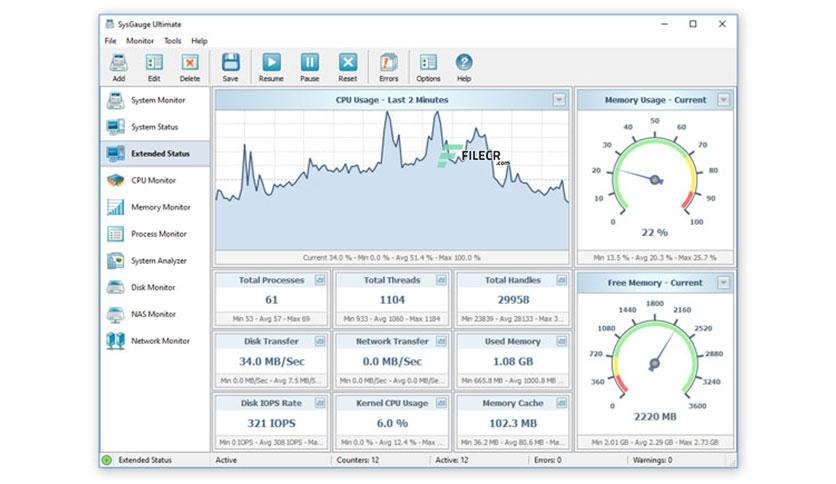The width and height of the screenshot is (836, 484).
Task: Select CPU Monitor in the sidebar
Action: click(153, 181)
